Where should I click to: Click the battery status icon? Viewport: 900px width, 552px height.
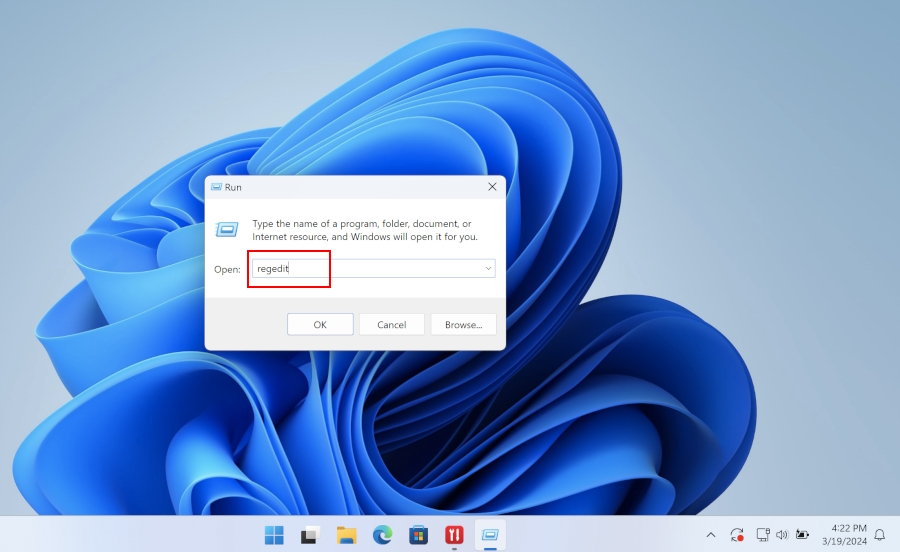click(802, 535)
